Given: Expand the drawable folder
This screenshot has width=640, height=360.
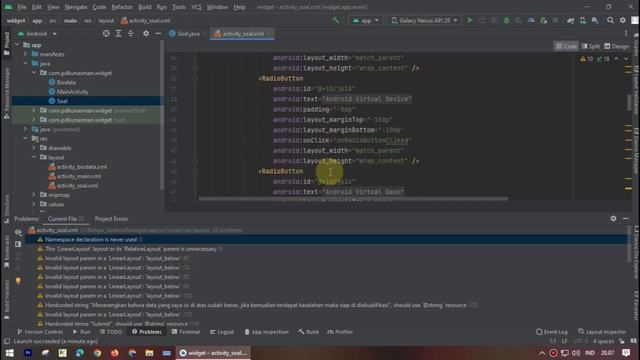Looking at the screenshot, I should [34, 148].
